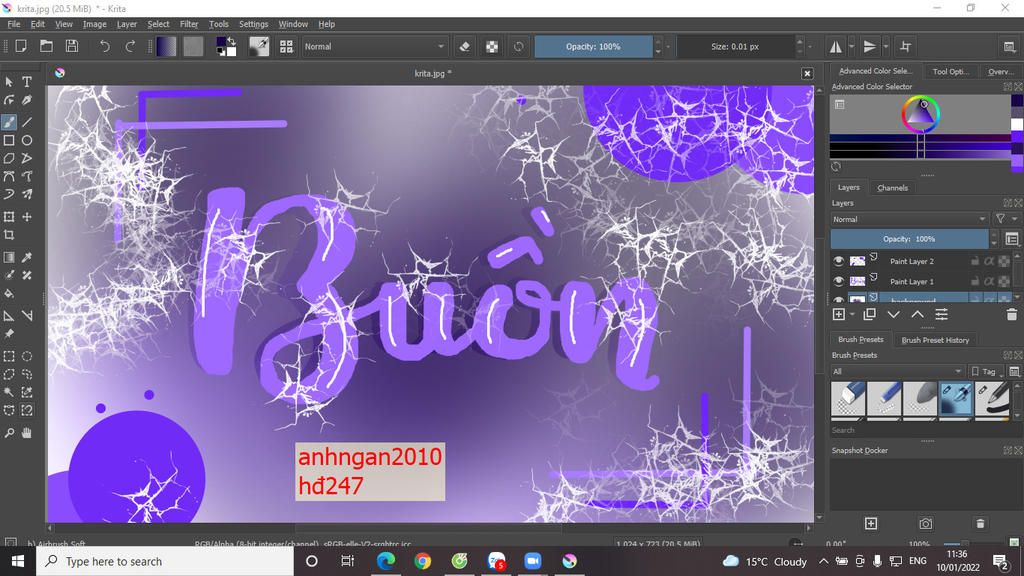Close the krita.jpg document tab
Image resolution: width=1024 pixels, height=576 pixels.
click(807, 73)
